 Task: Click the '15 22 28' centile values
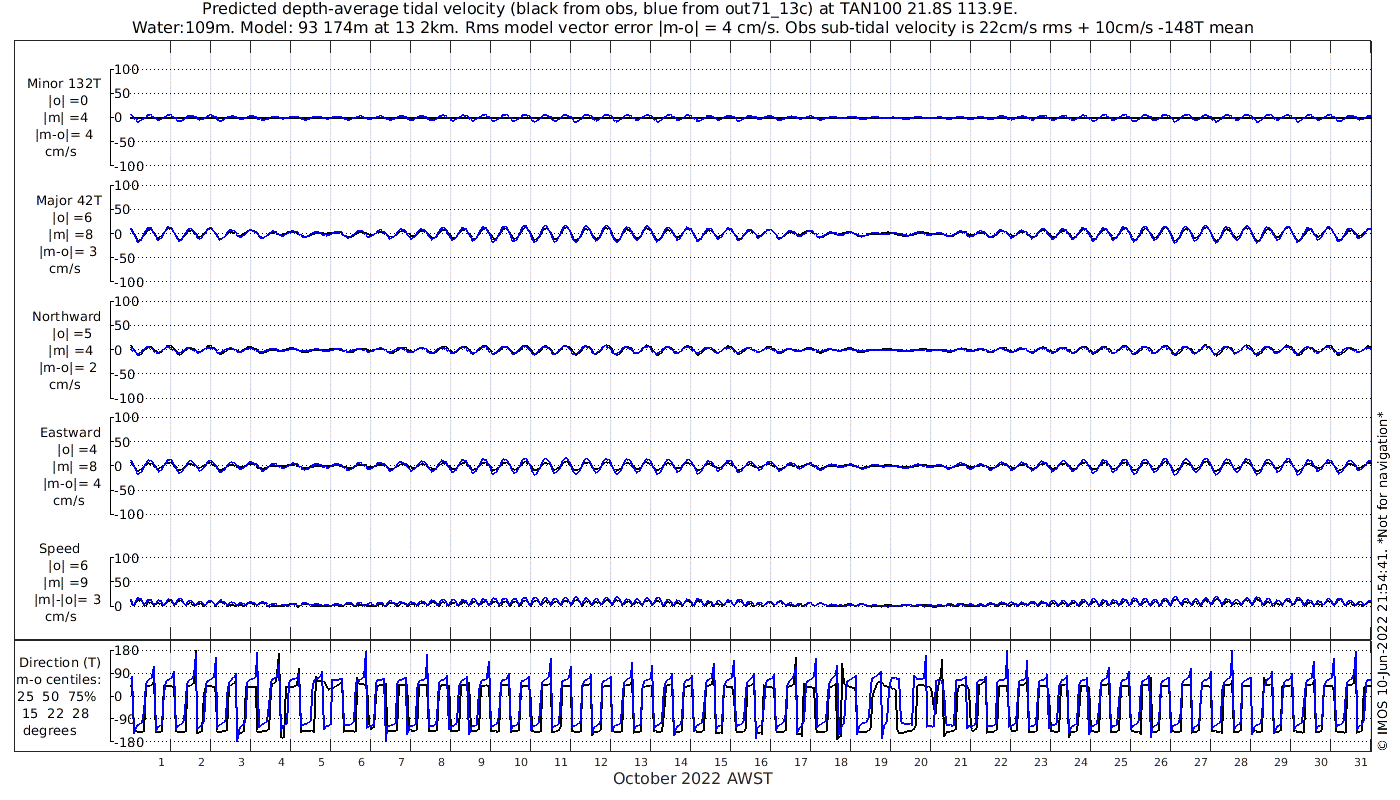(x=56, y=714)
